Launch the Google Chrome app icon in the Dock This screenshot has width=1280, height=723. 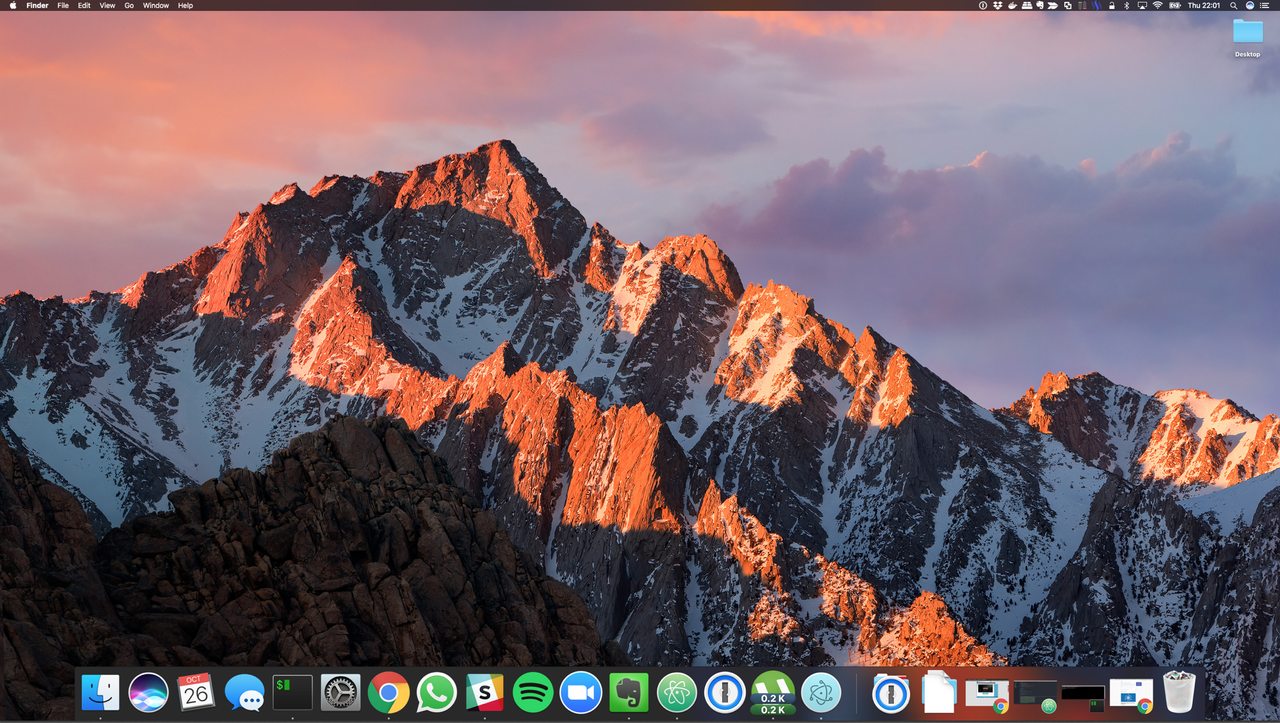388,692
